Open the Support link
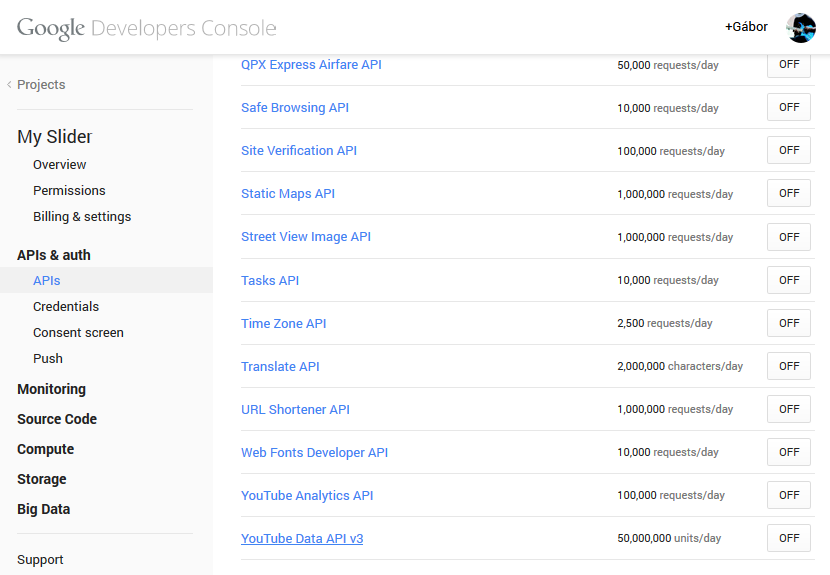This screenshot has height=575, width=830. point(40,560)
